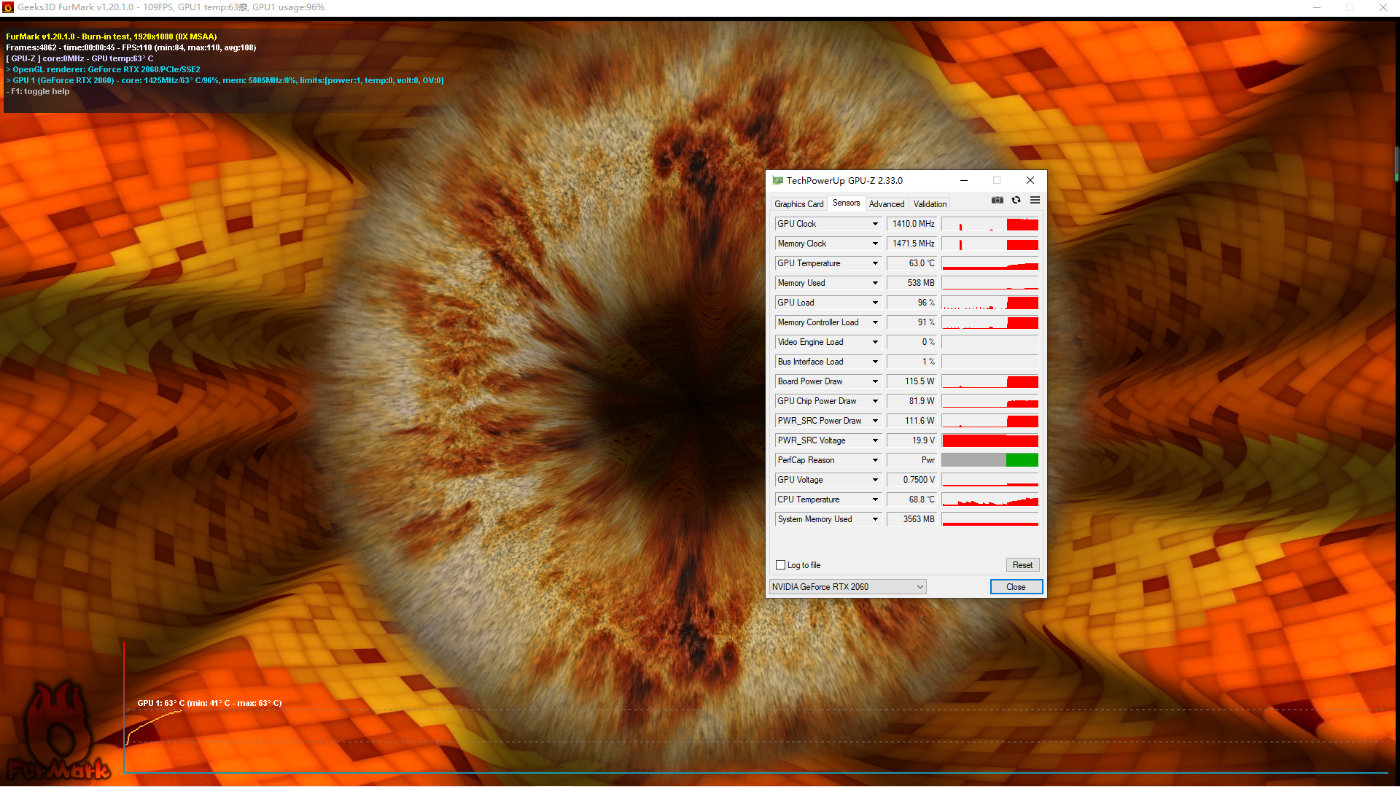Open the PerfCap Reason dropdown arrow

point(875,461)
